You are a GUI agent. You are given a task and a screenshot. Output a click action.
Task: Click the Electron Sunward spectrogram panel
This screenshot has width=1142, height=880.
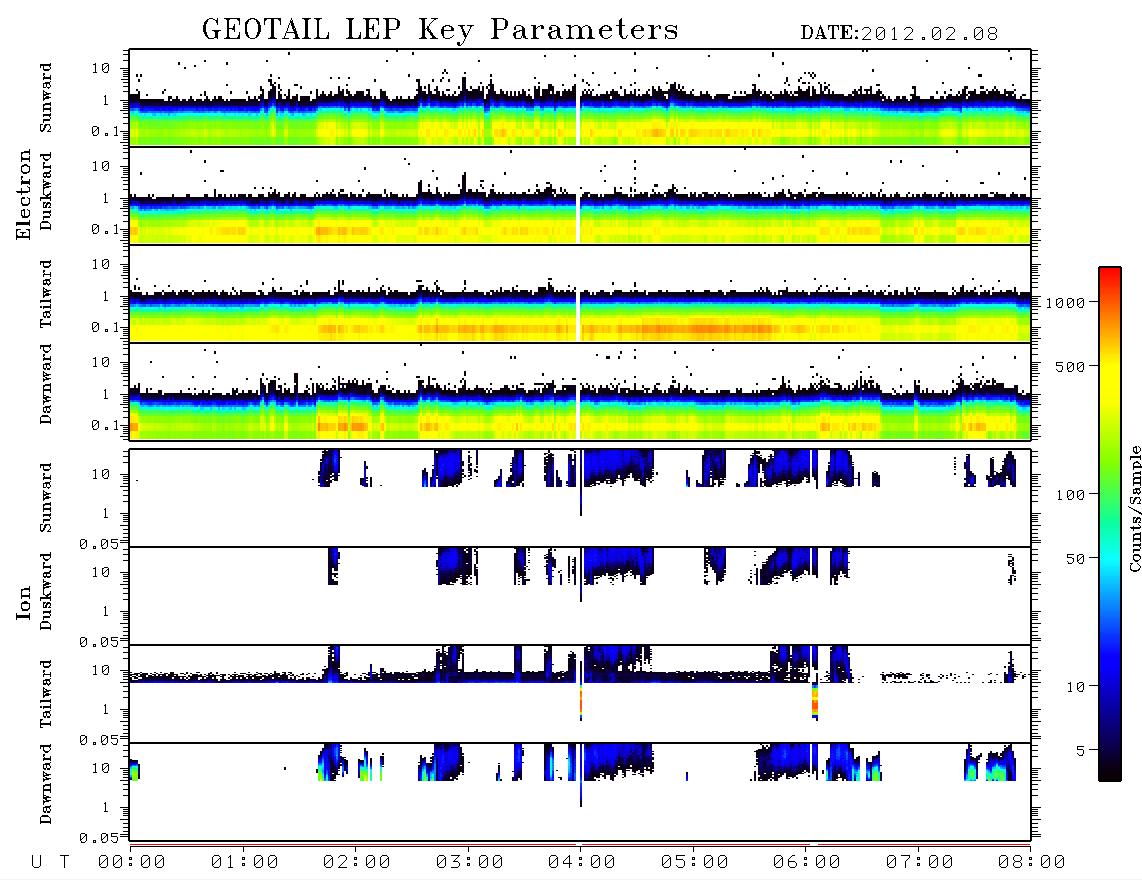pyautogui.click(x=580, y=98)
